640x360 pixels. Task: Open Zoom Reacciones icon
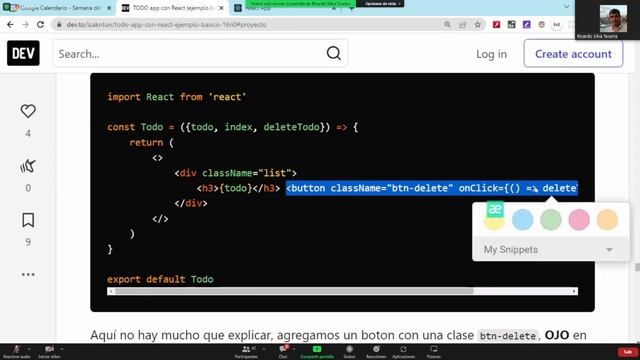click(x=376, y=351)
